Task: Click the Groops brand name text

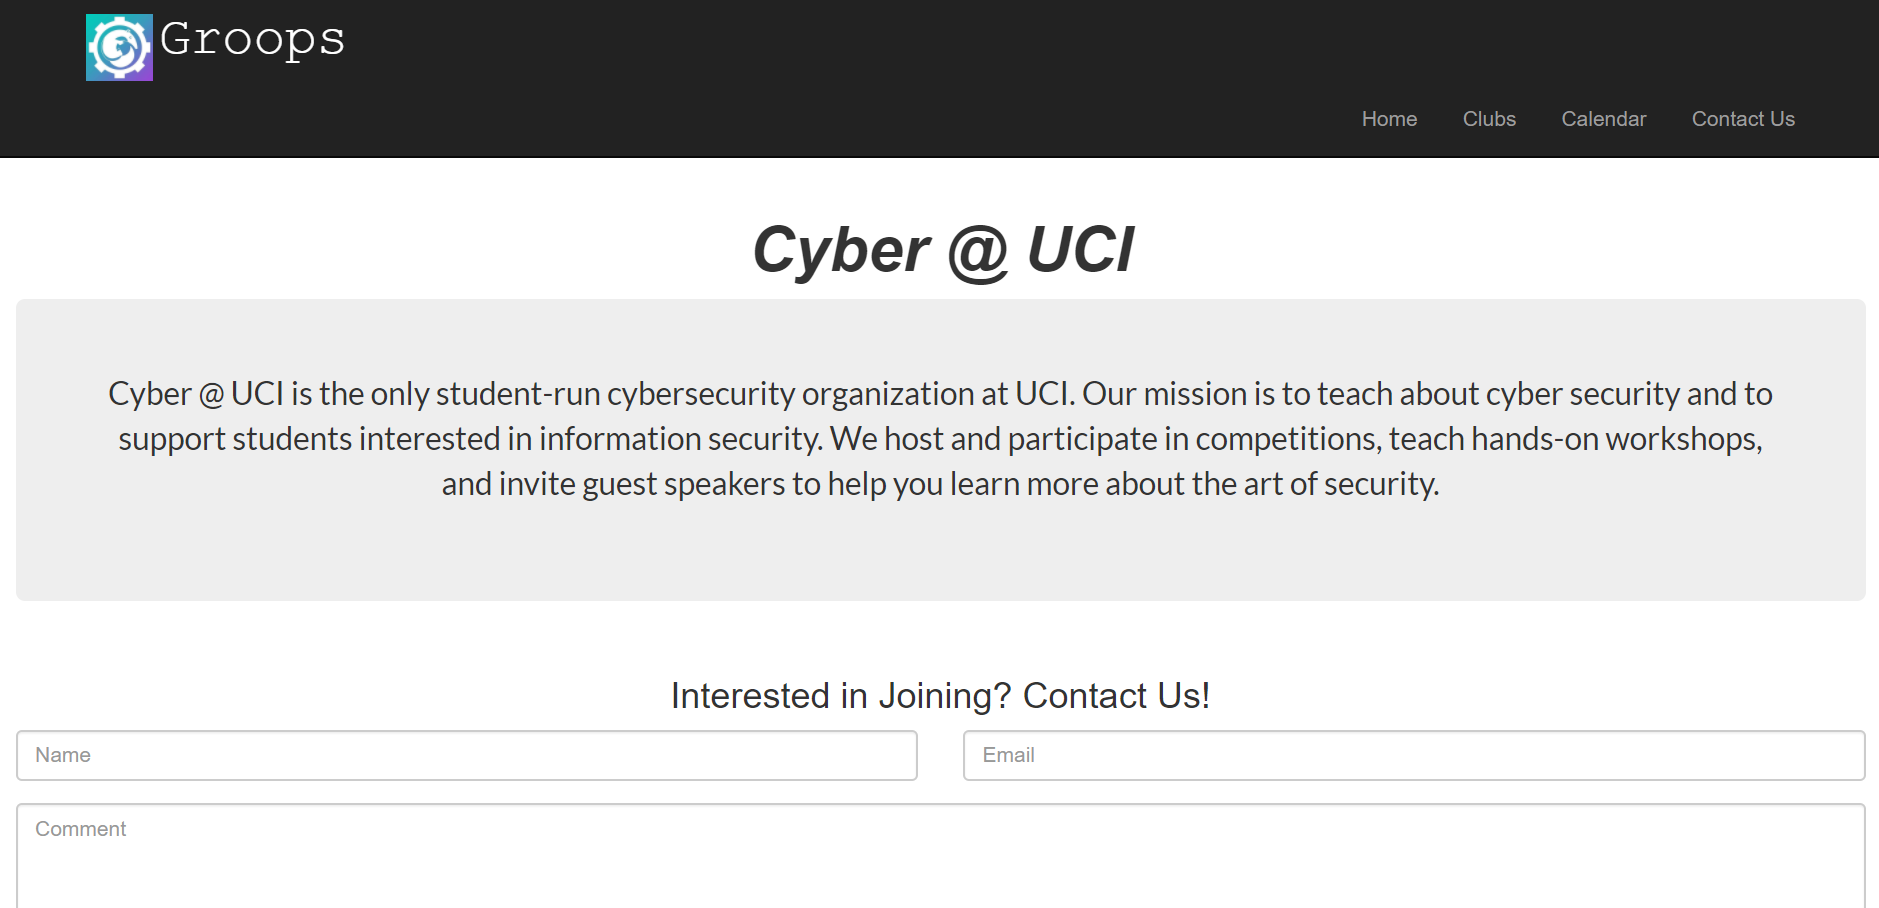Action: point(252,40)
